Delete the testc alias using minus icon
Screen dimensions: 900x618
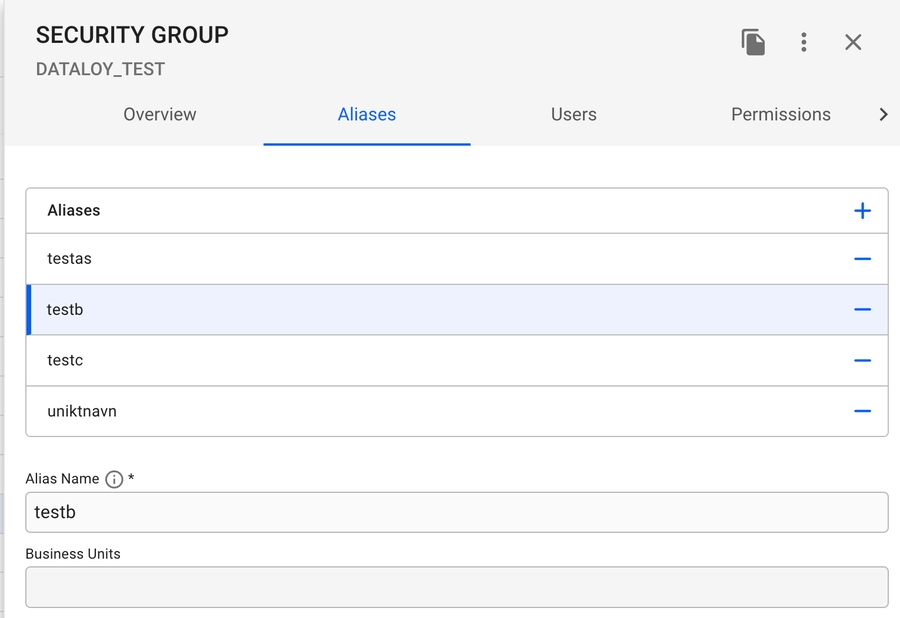[862, 360]
